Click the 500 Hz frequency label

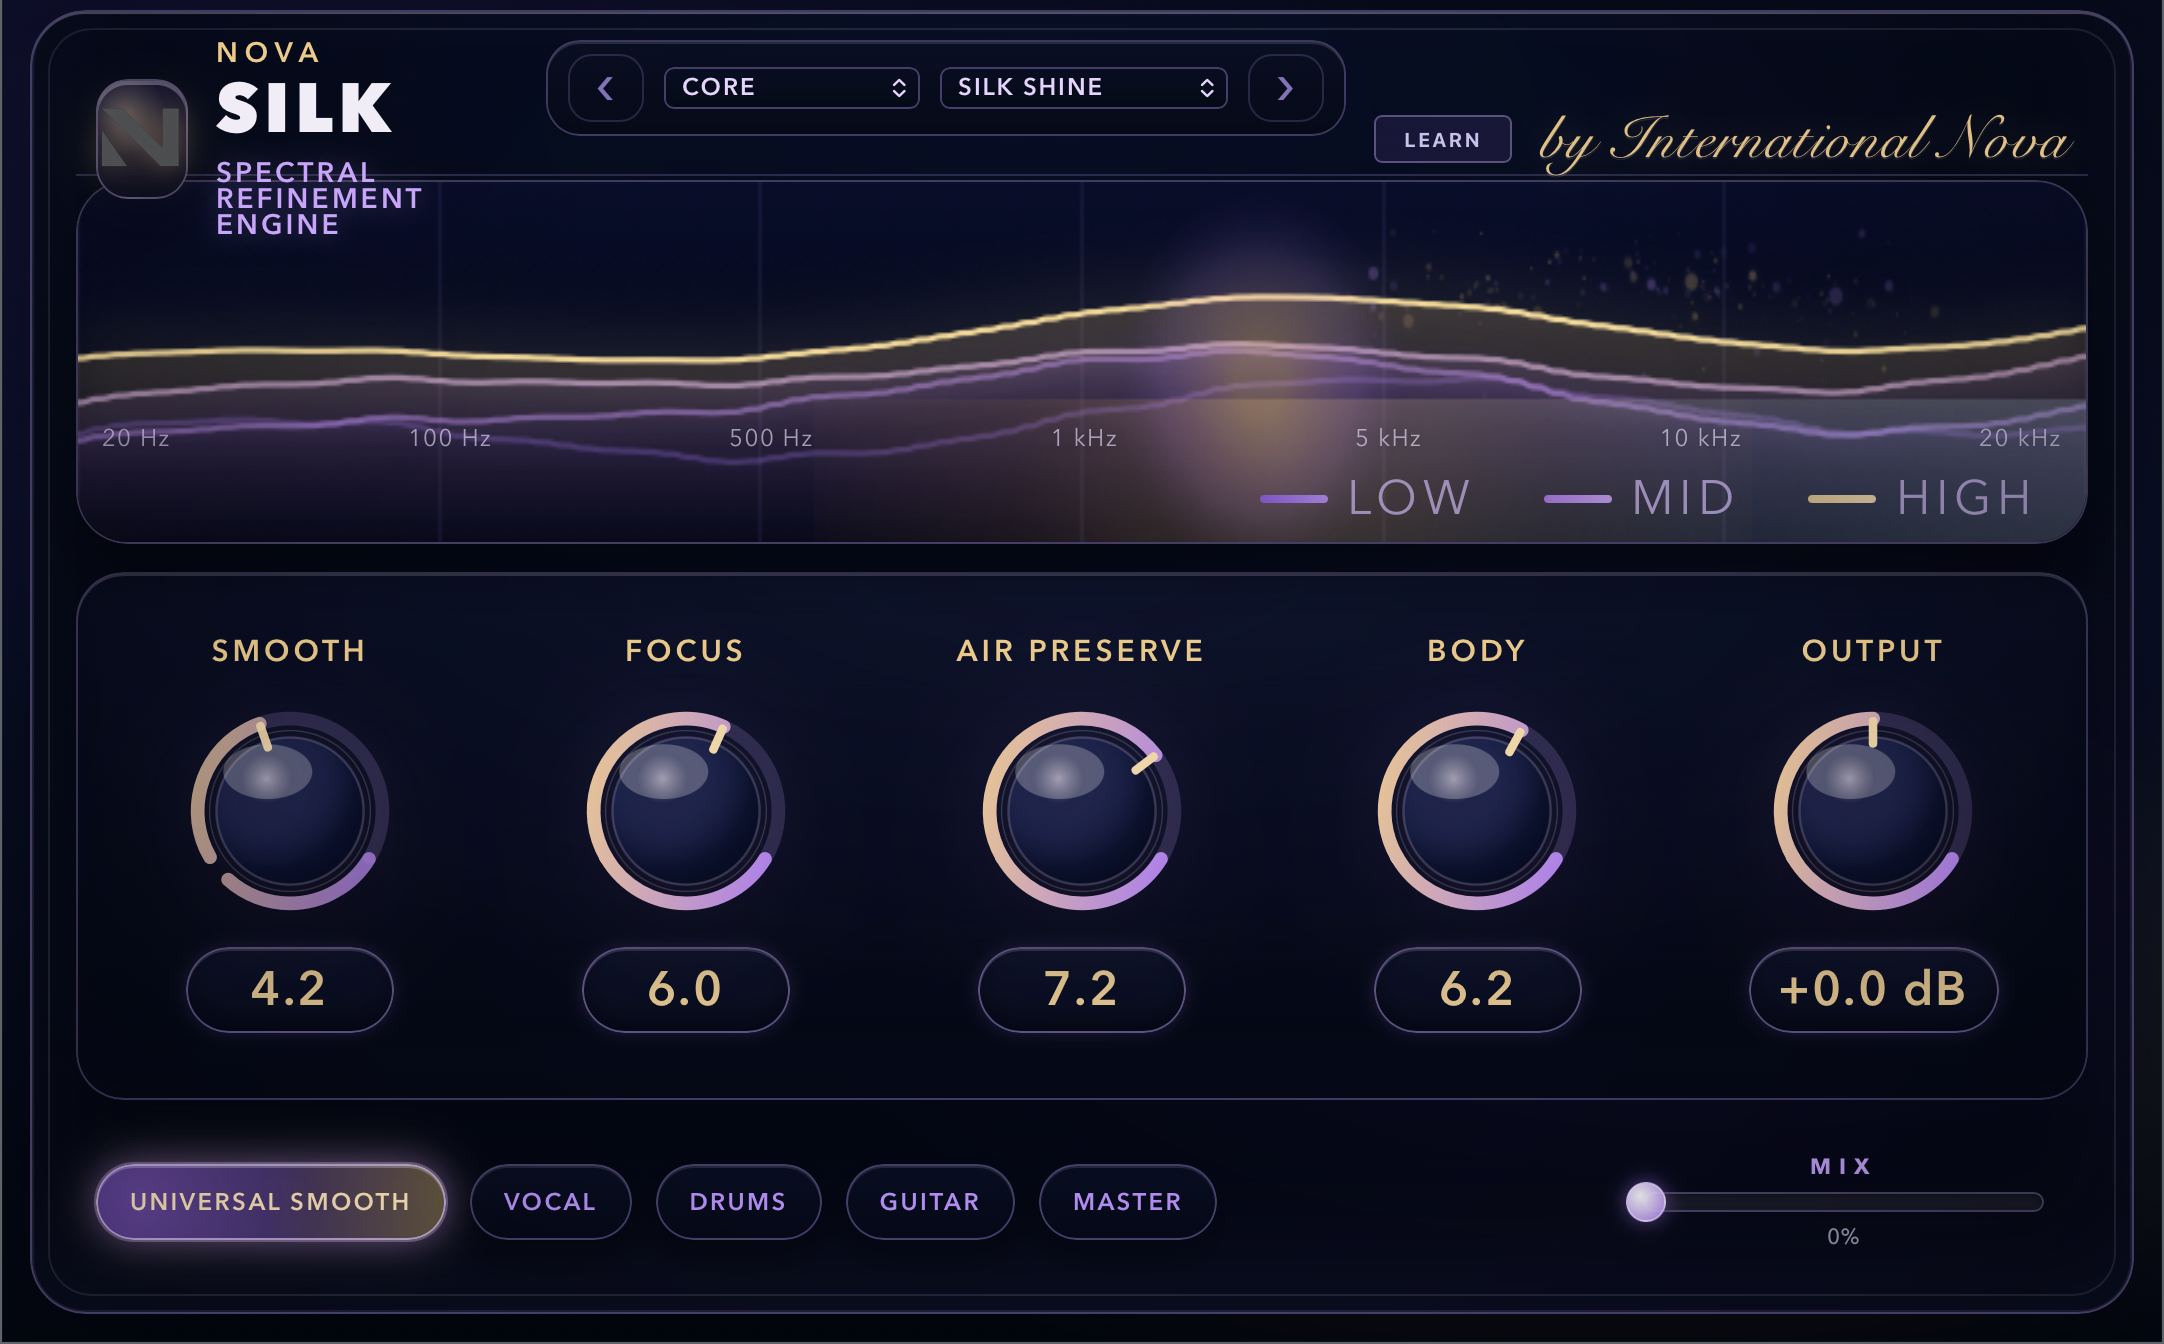tap(770, 438)
